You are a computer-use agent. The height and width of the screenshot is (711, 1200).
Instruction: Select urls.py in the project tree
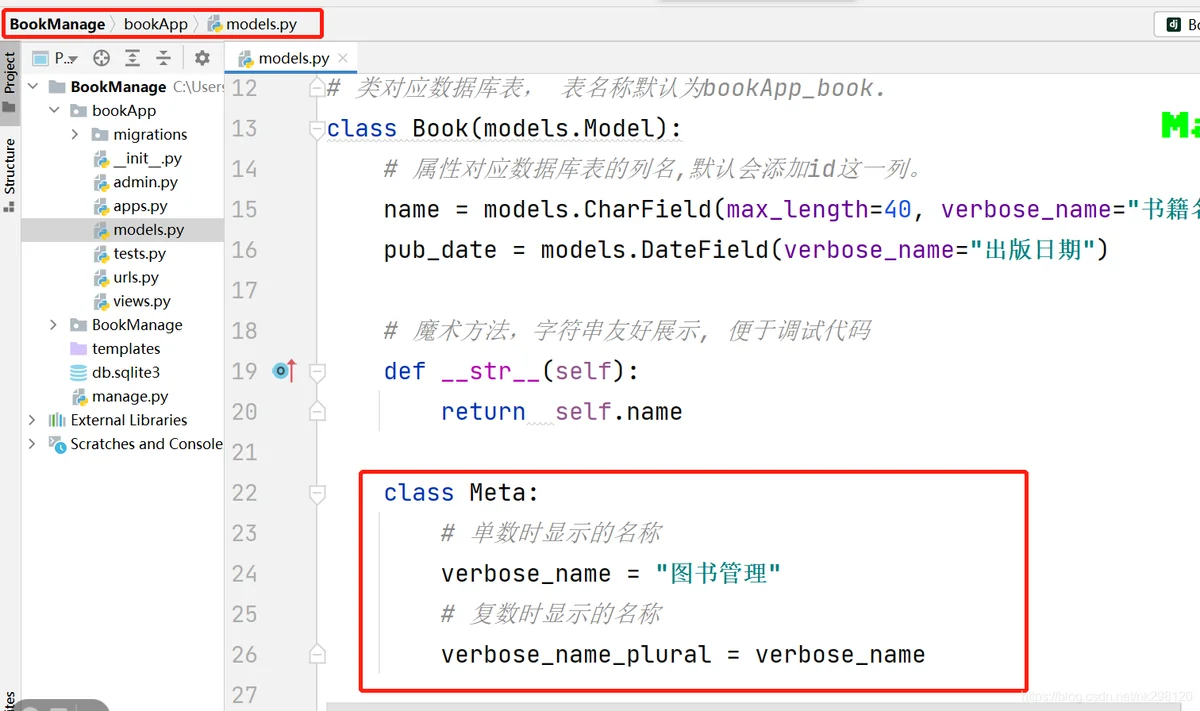point(123,278)
